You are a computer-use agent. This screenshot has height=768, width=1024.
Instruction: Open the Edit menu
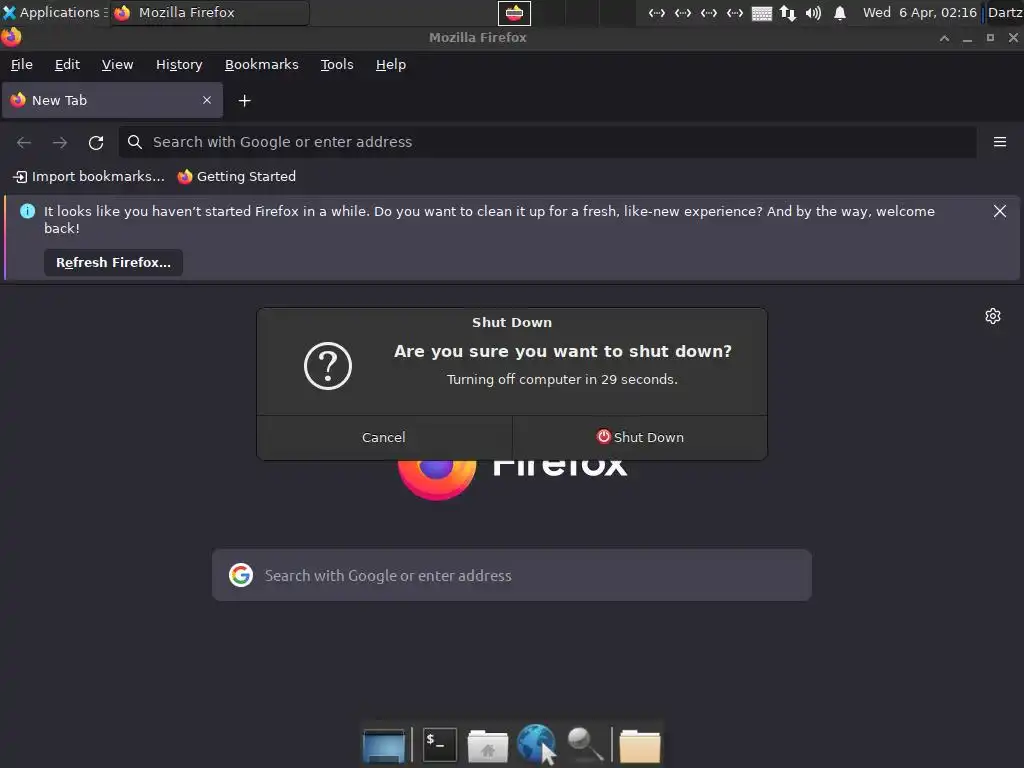[67, 65]
